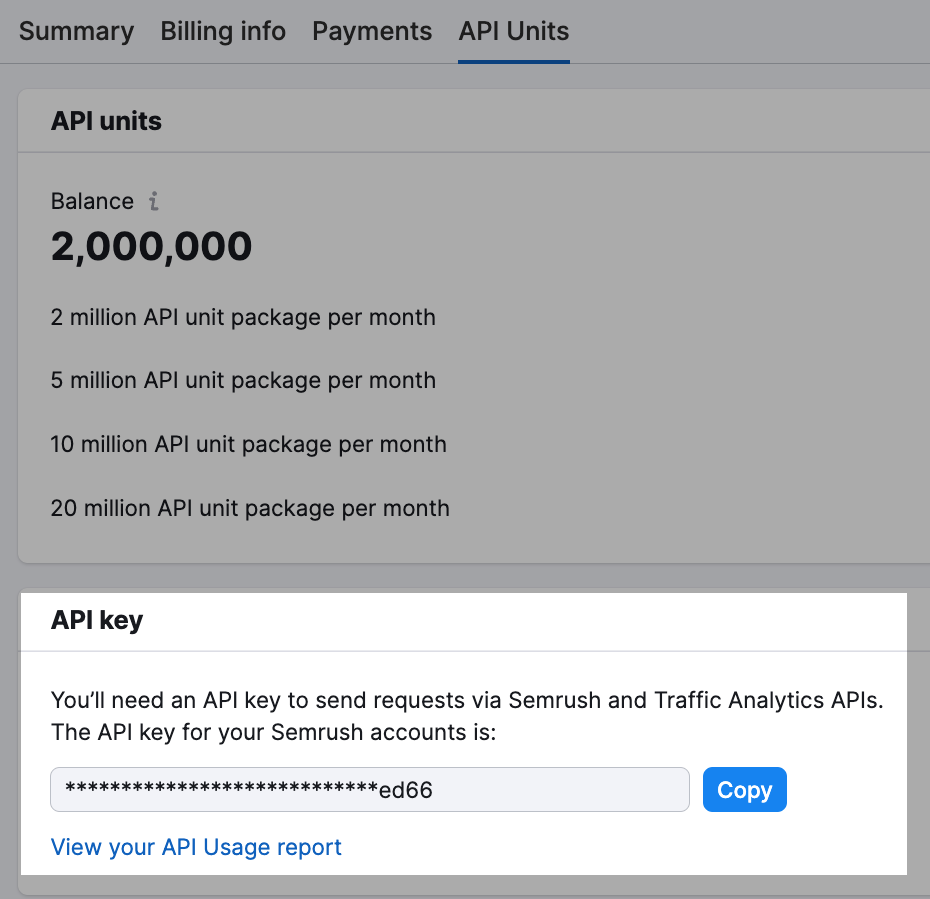Open the Payments tab
Viewport: 930px width, 899px height.
tap(371, 31)
